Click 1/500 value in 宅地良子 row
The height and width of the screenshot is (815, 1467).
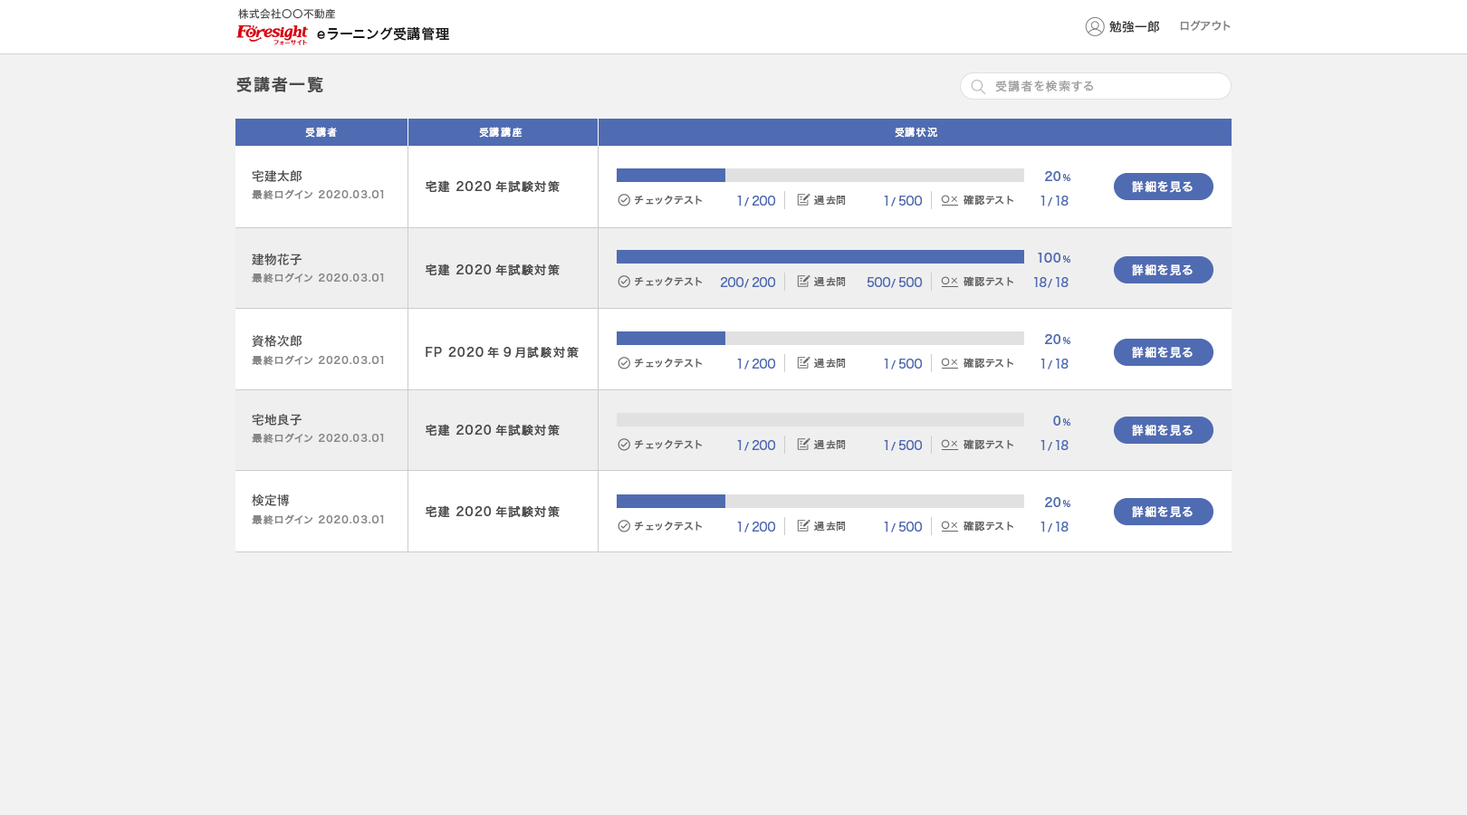(902, 446)
